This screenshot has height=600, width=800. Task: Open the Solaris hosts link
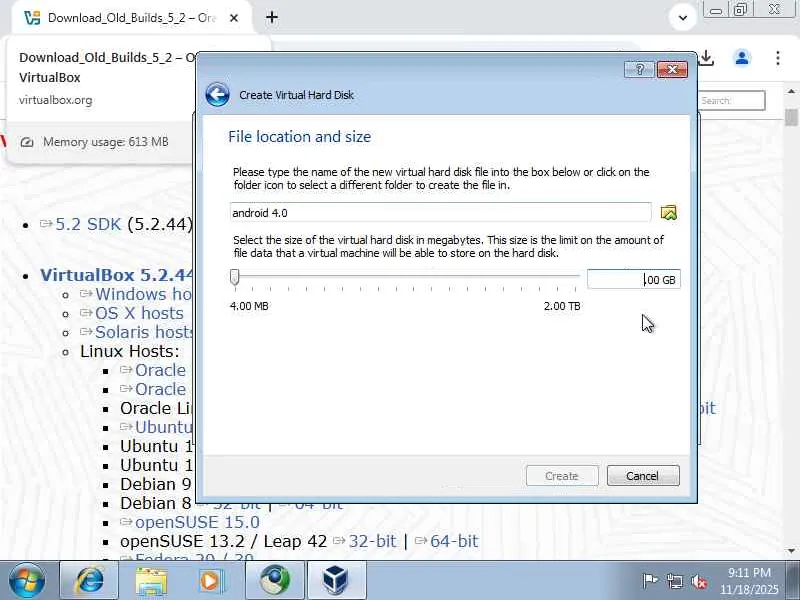tap(144, 332)
